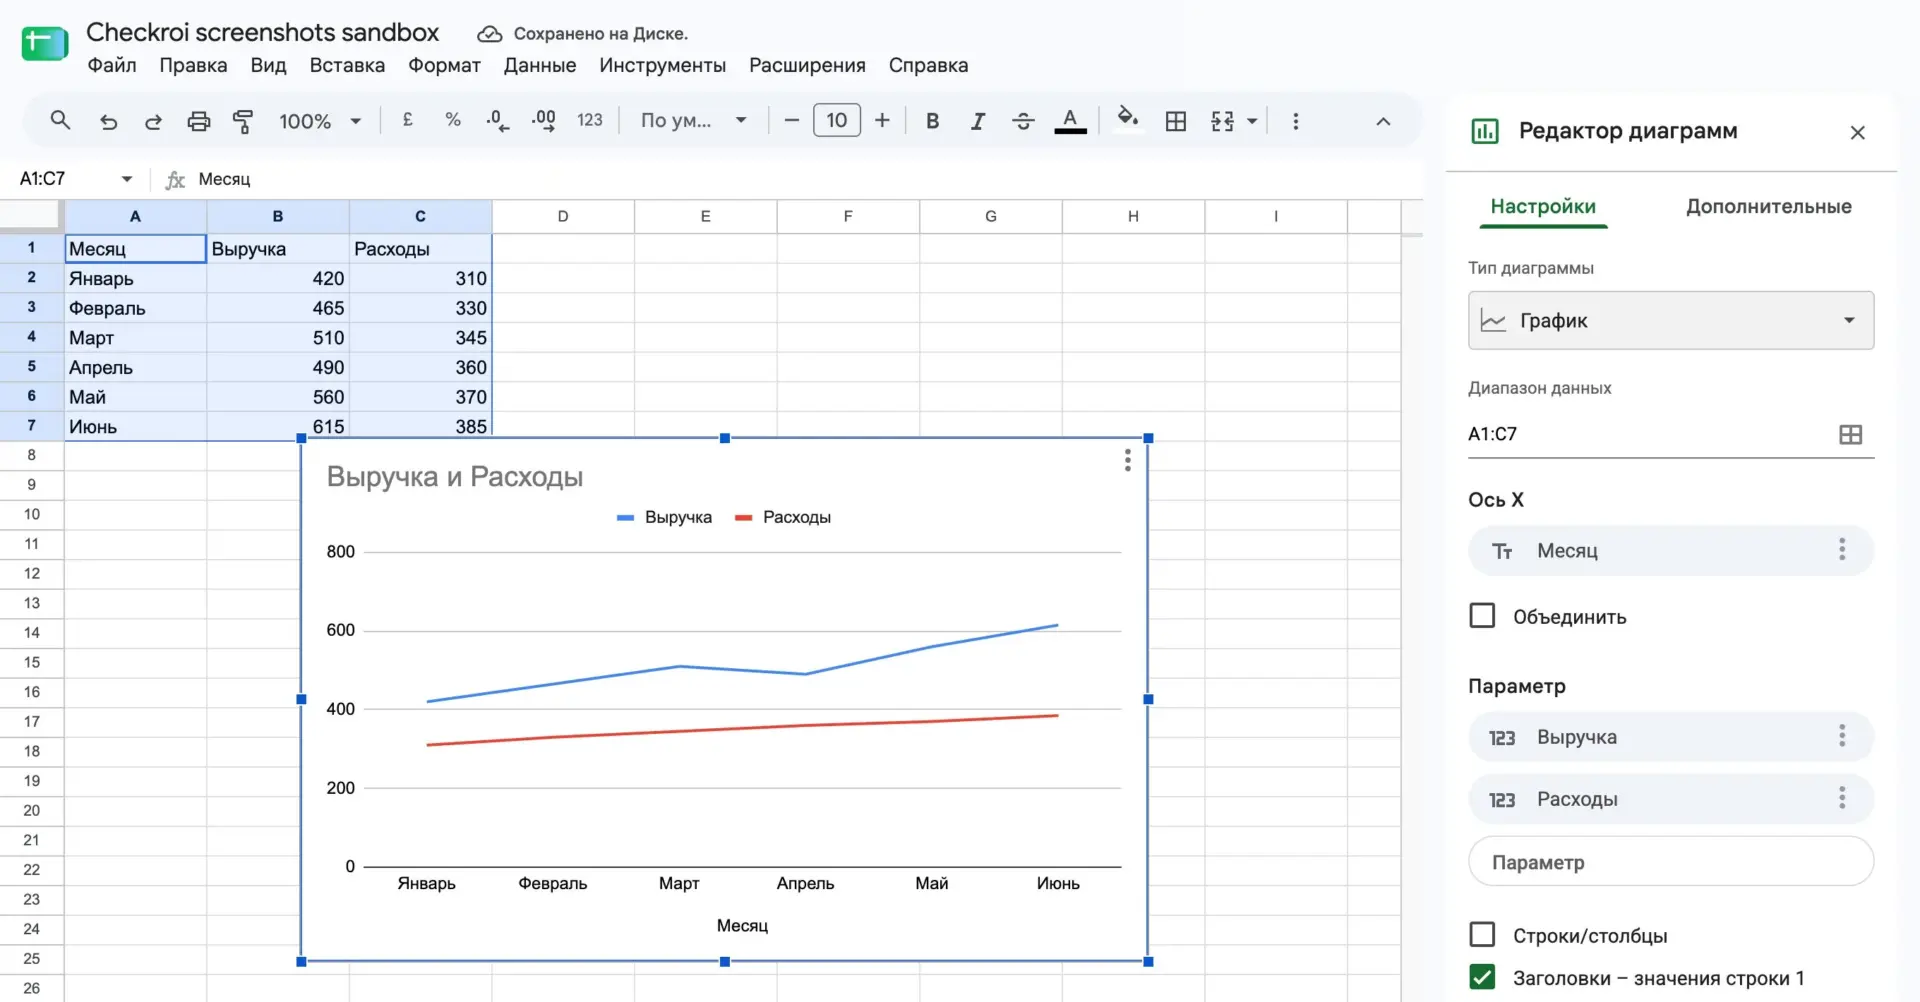Open options for the Выручка series
This screenshot has width=1920, height=1002.
1841,736
